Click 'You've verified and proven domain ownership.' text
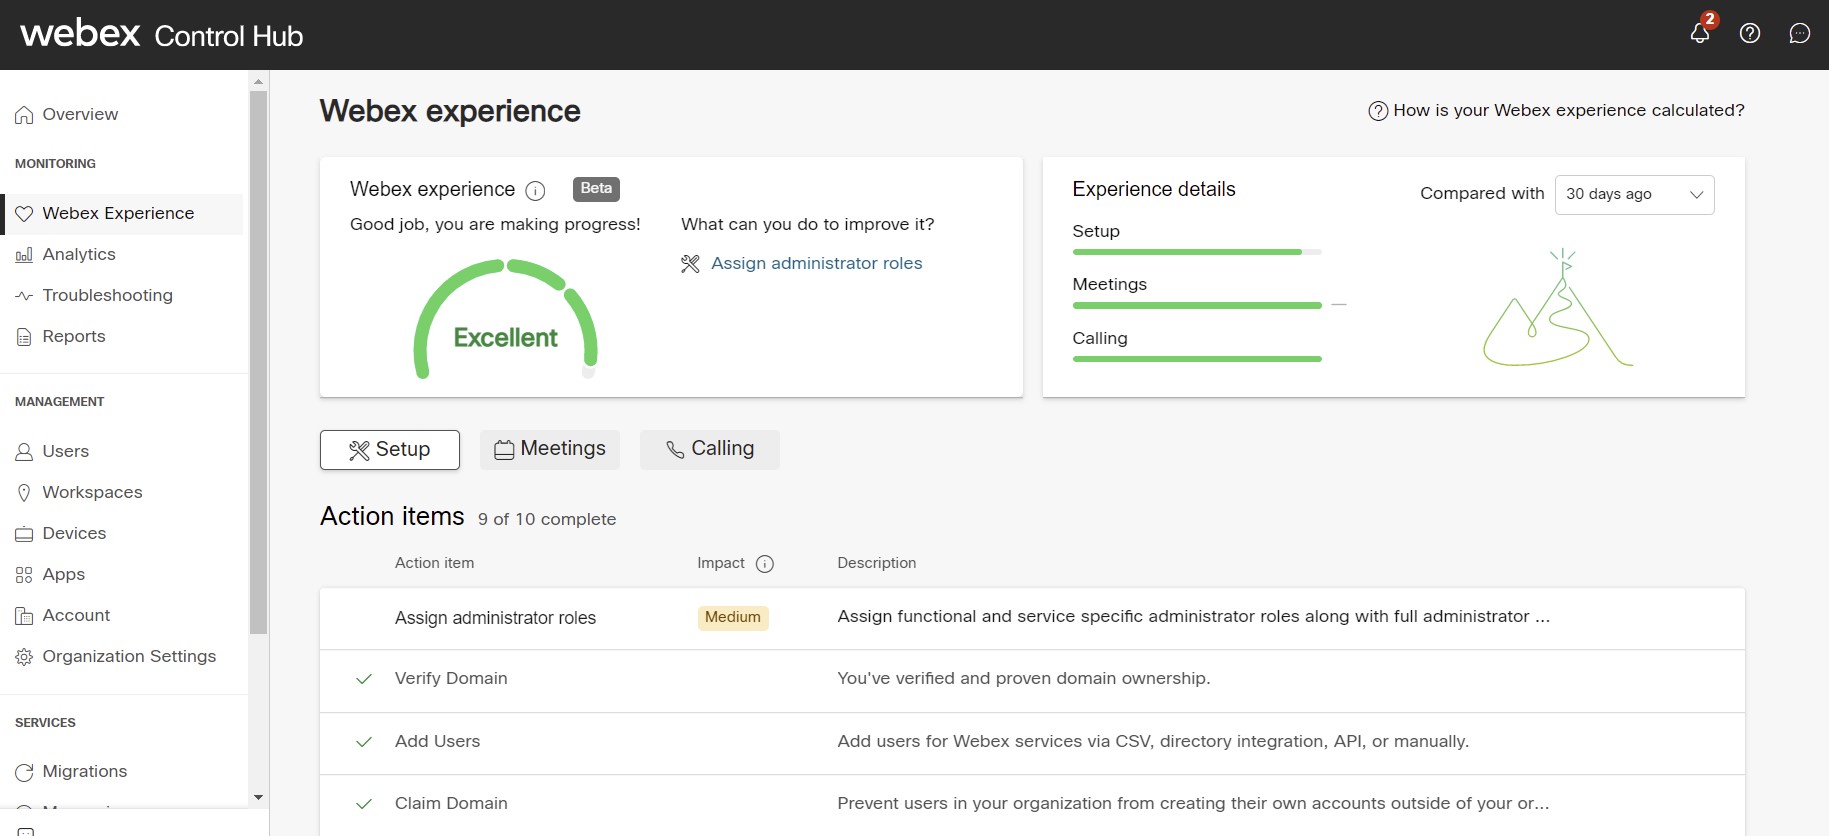 1024,678
